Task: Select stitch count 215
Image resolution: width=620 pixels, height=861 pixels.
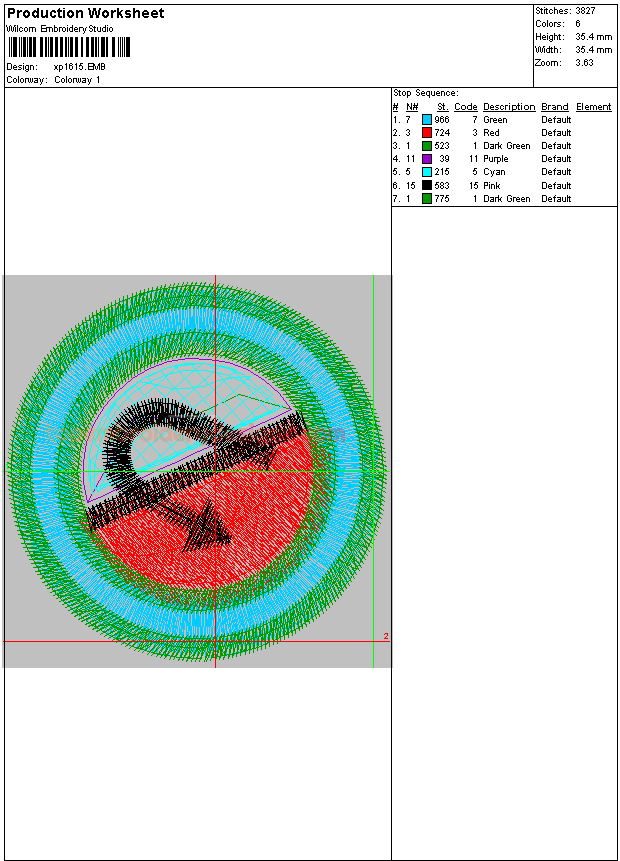Action: tap(442, 172)
